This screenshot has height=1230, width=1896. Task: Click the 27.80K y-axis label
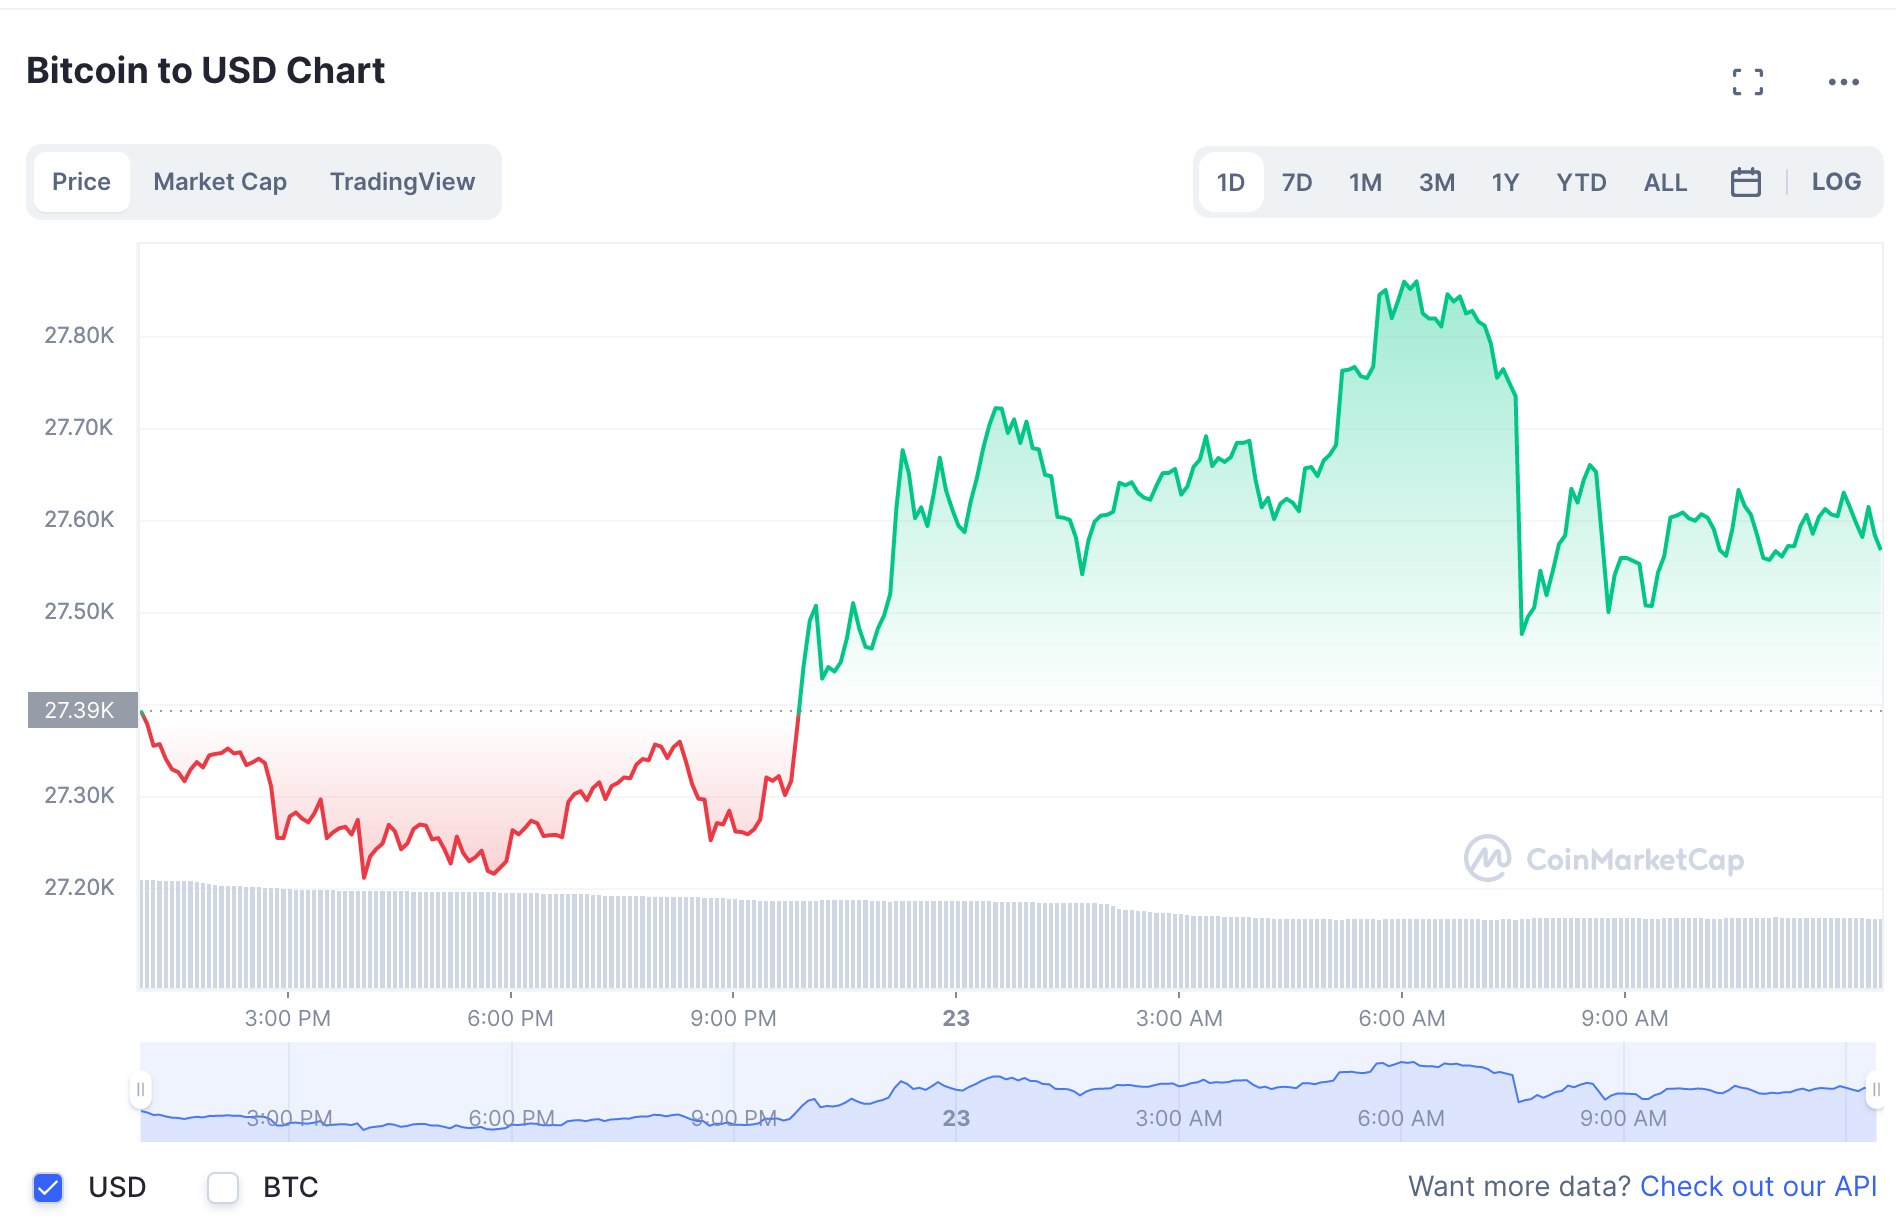point(79,336)
